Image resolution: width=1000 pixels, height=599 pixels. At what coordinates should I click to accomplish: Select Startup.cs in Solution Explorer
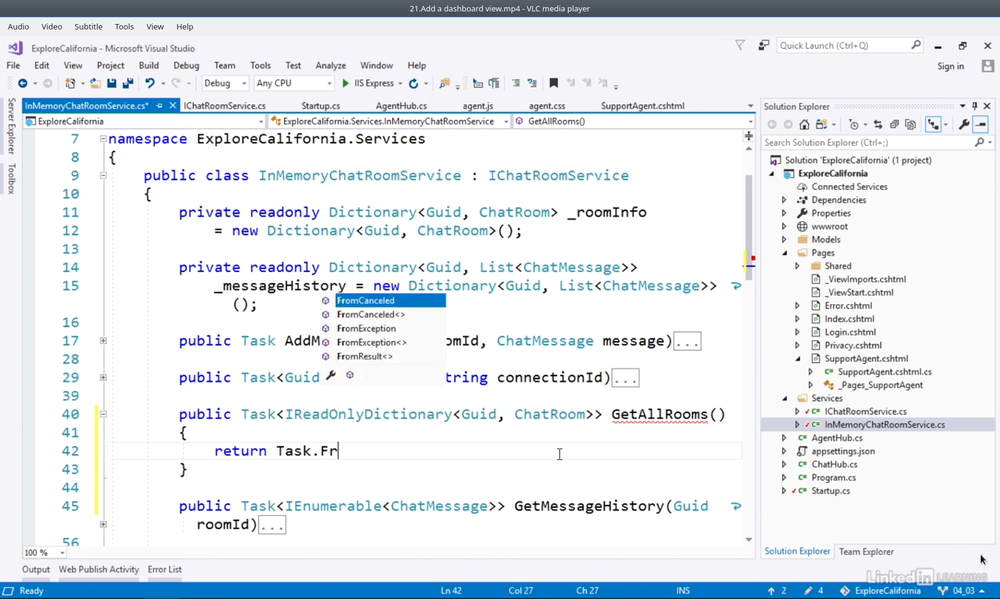[830, 491]
